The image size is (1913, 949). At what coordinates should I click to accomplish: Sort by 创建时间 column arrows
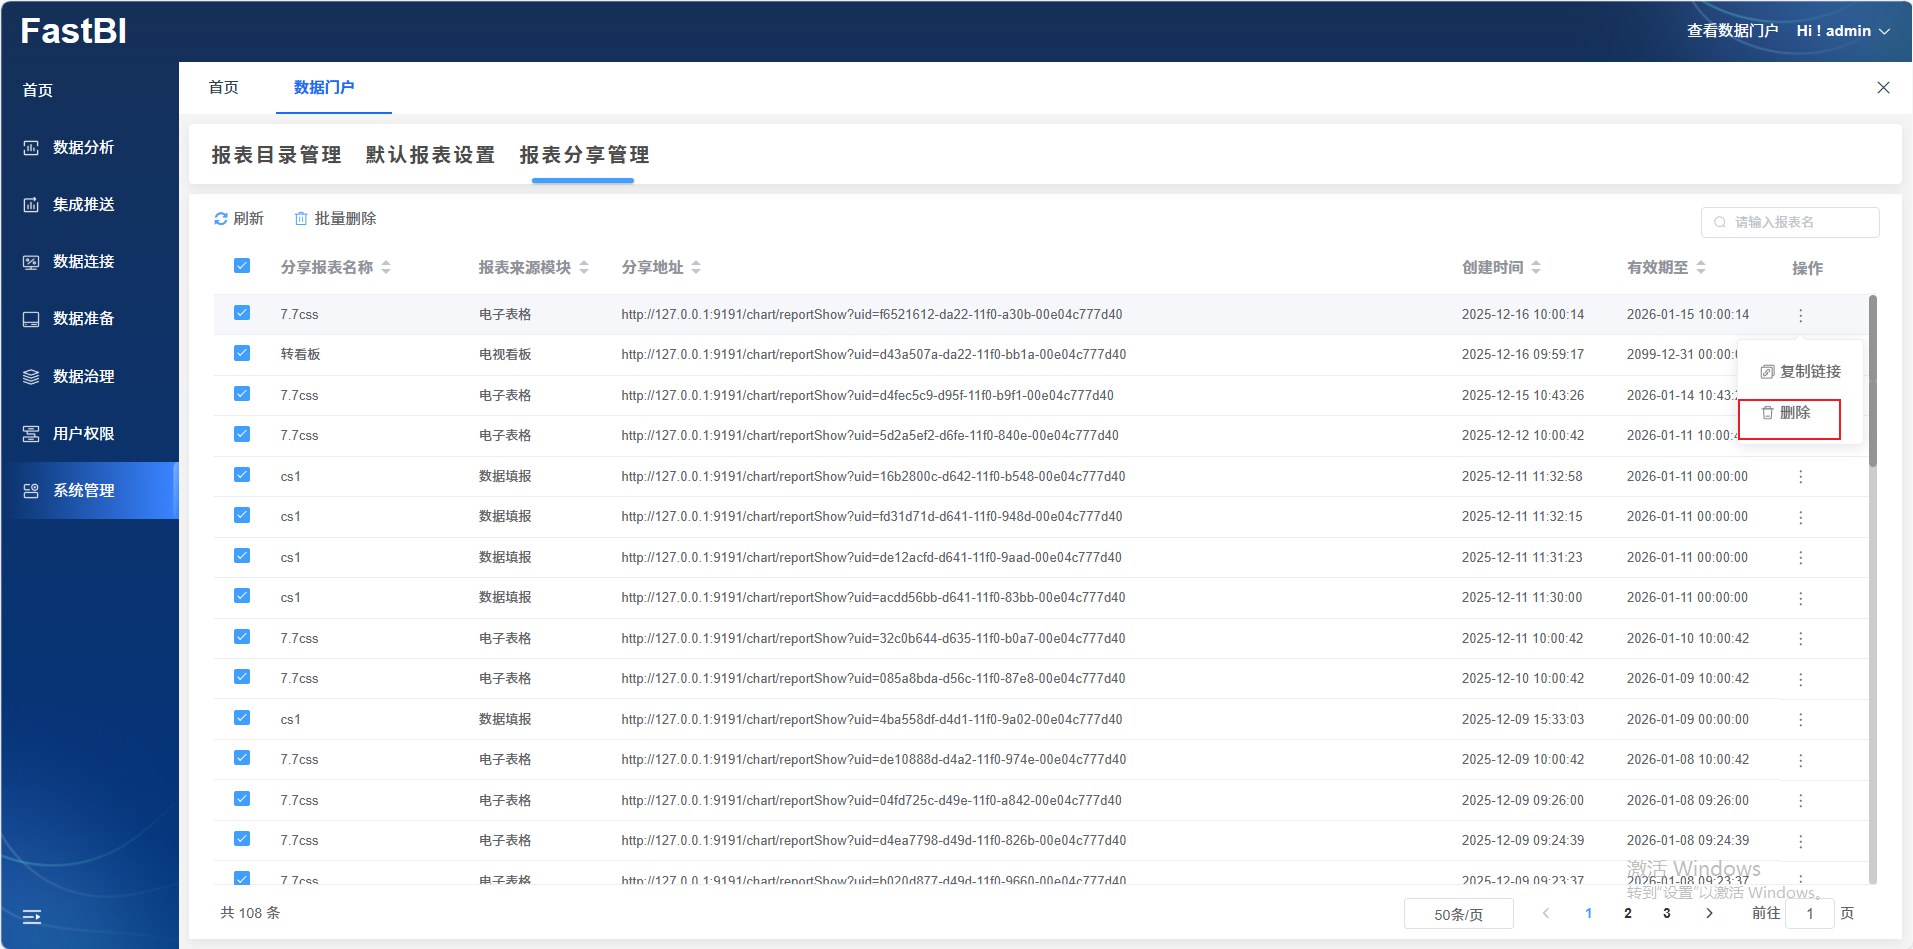click(x=1536, y=267)
